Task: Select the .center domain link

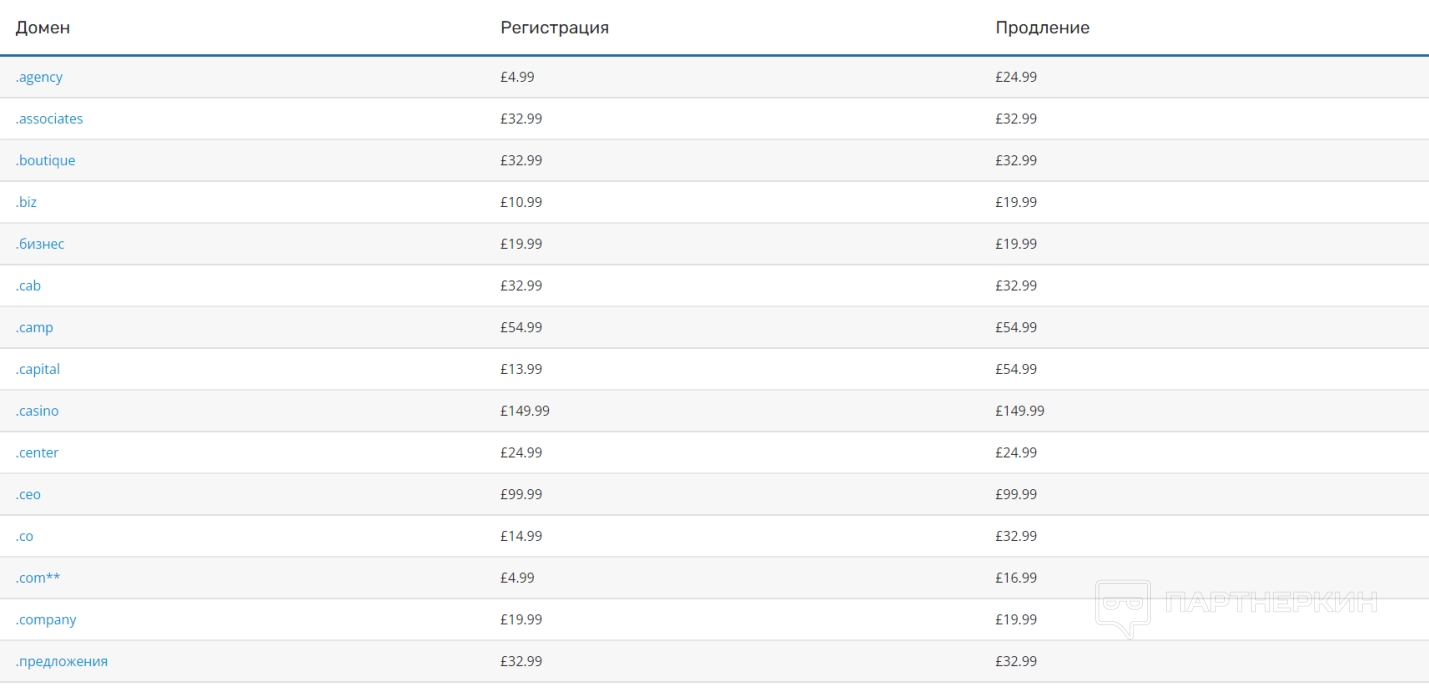Action: [37, 453]
